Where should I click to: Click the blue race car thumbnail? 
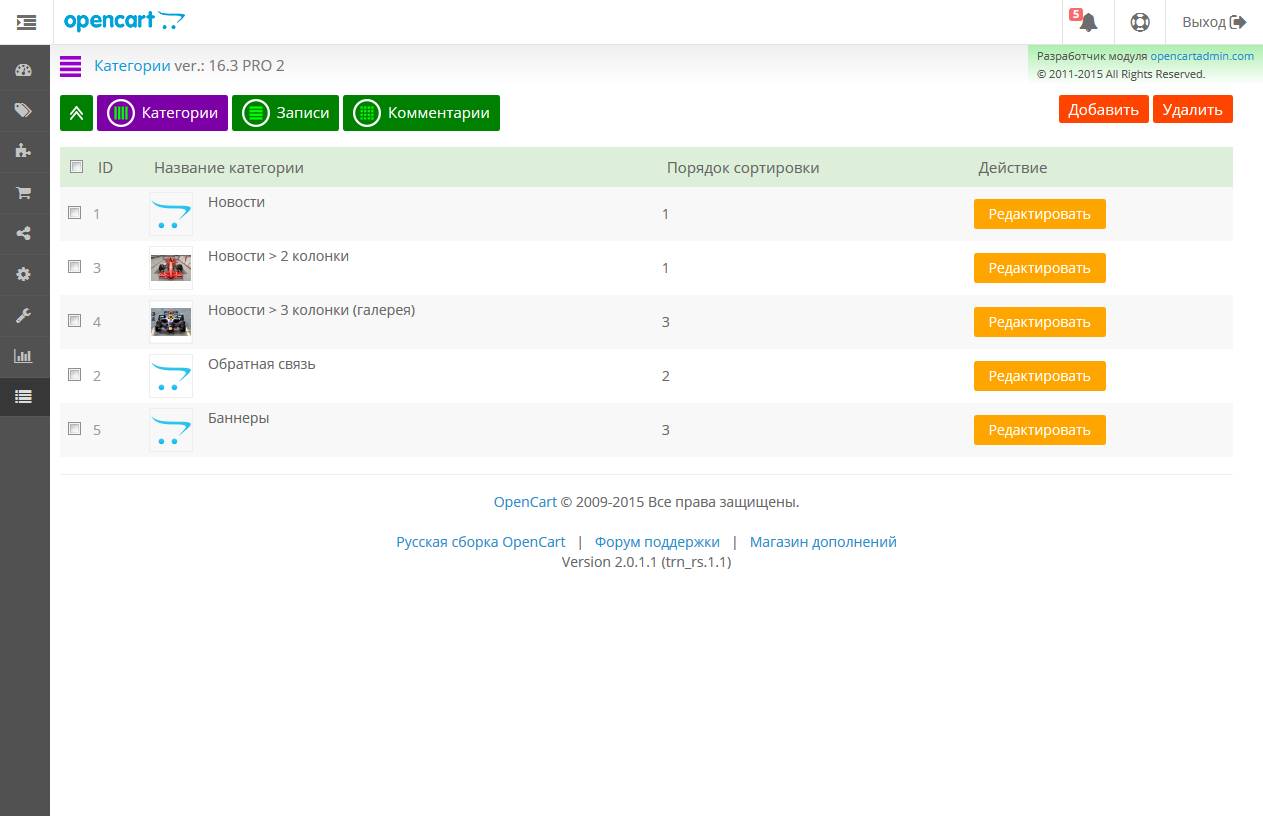tap(171, 322)
